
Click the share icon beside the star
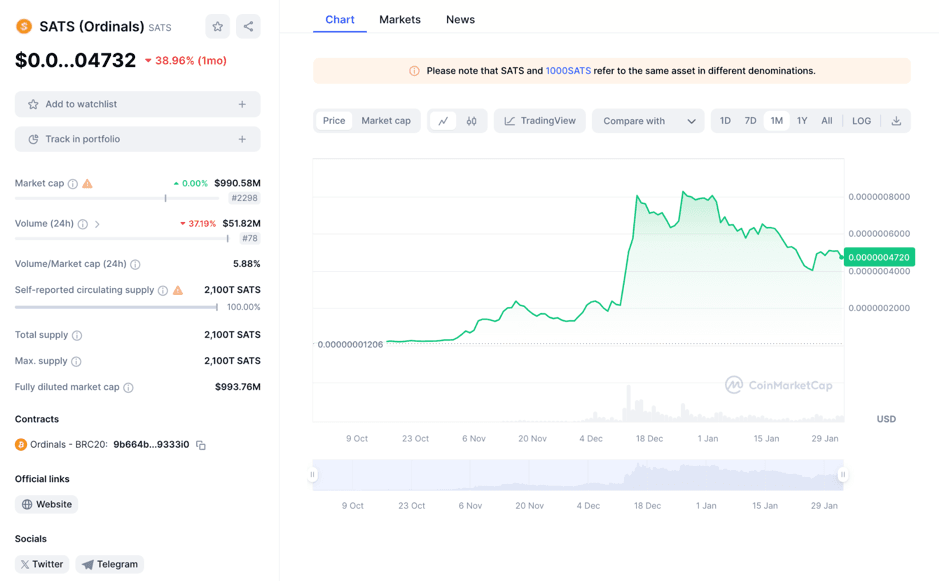(248, 27)
